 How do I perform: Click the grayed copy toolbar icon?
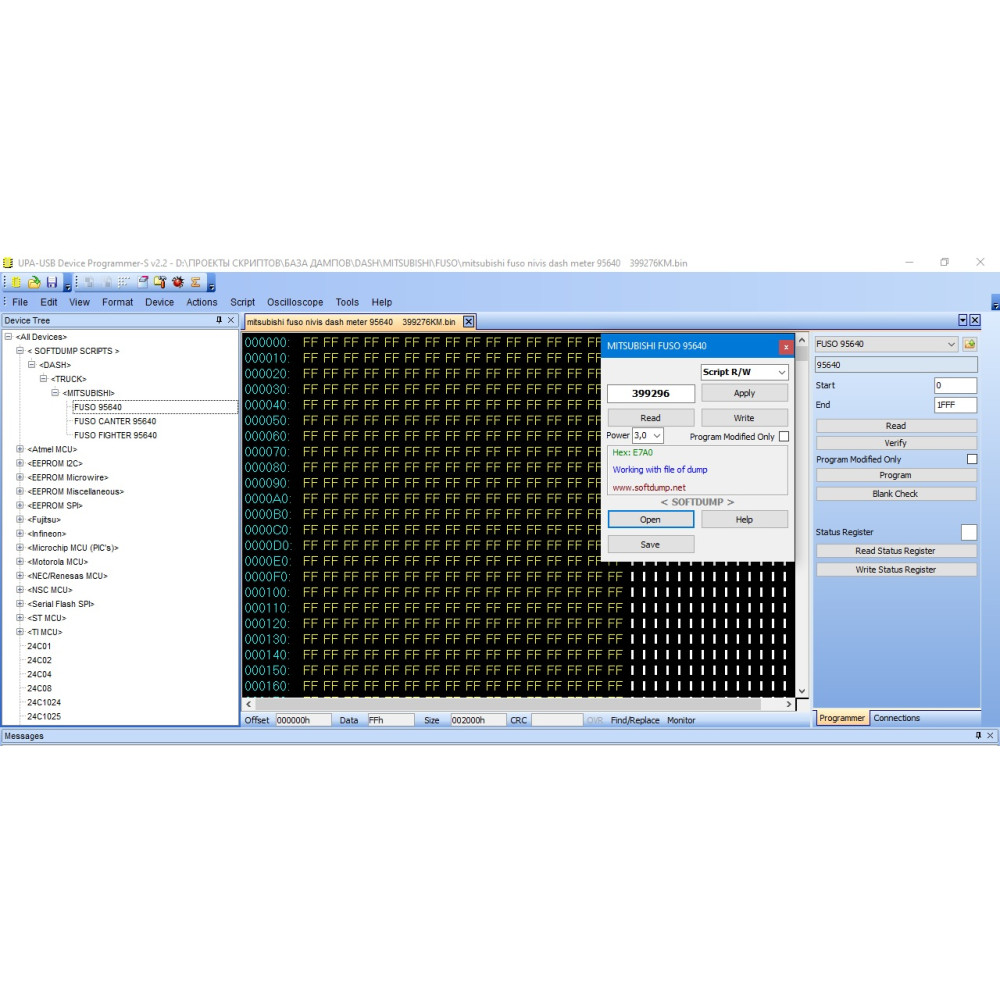[x=89, y=282]
